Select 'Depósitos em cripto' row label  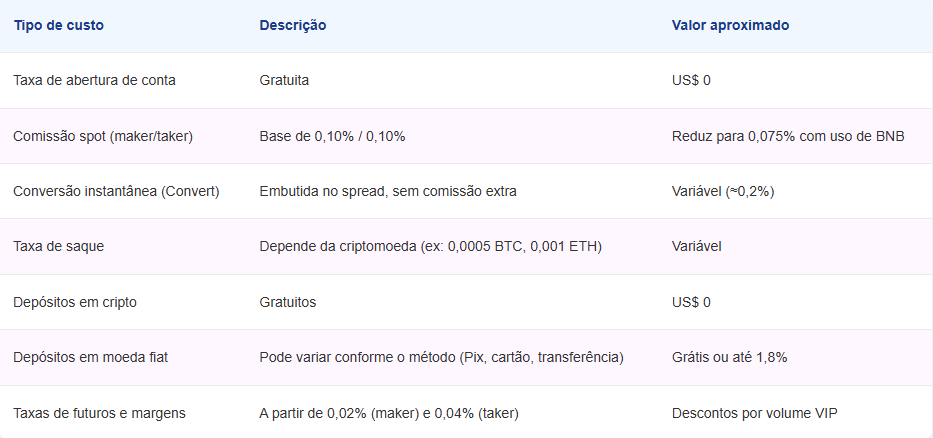pyautogui.click(x=75, y=302)
